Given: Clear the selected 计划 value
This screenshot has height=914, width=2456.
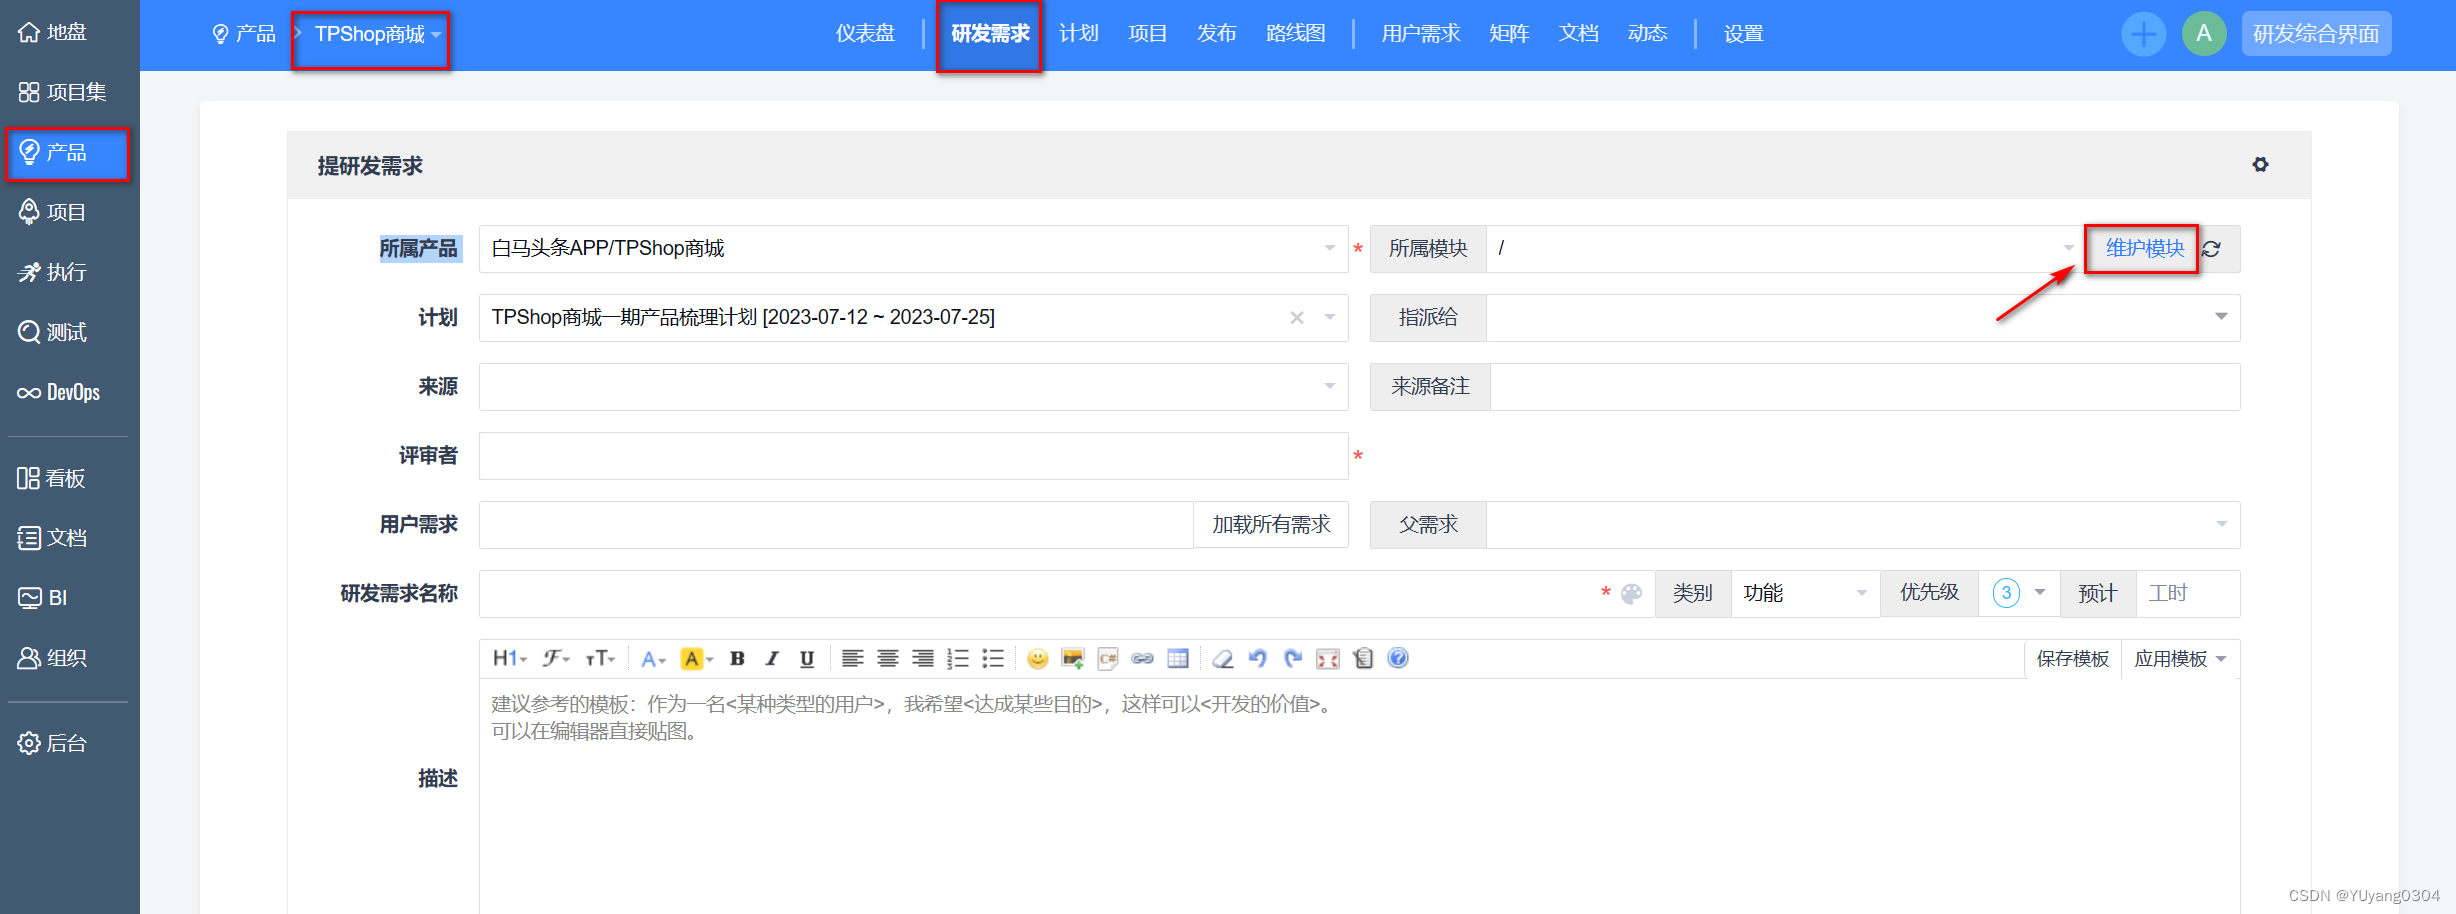Looking at the screenshot, I should click(x=1297, y=318).
